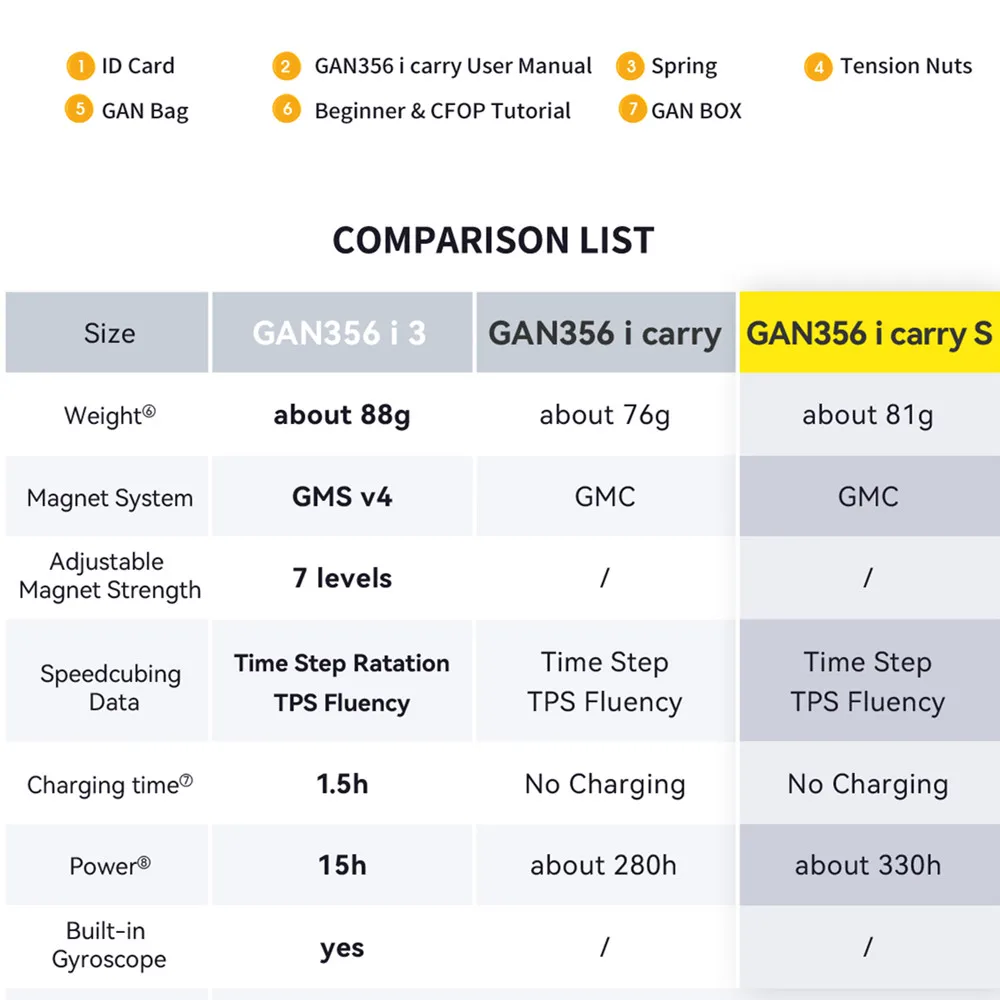Screen dimensions: 1000x1000
Task: Click the number 6 CFOP Tutorial badge
Action: [286, 109]
